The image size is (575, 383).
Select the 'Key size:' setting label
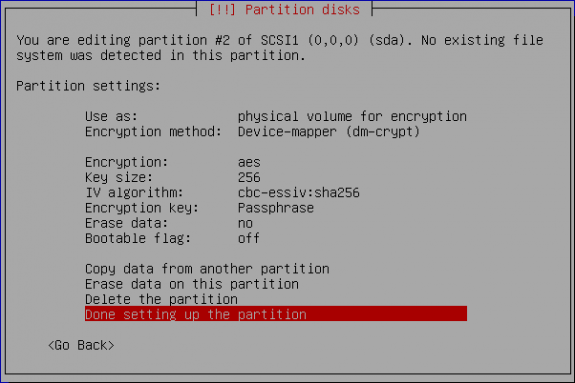pos(119,177)
